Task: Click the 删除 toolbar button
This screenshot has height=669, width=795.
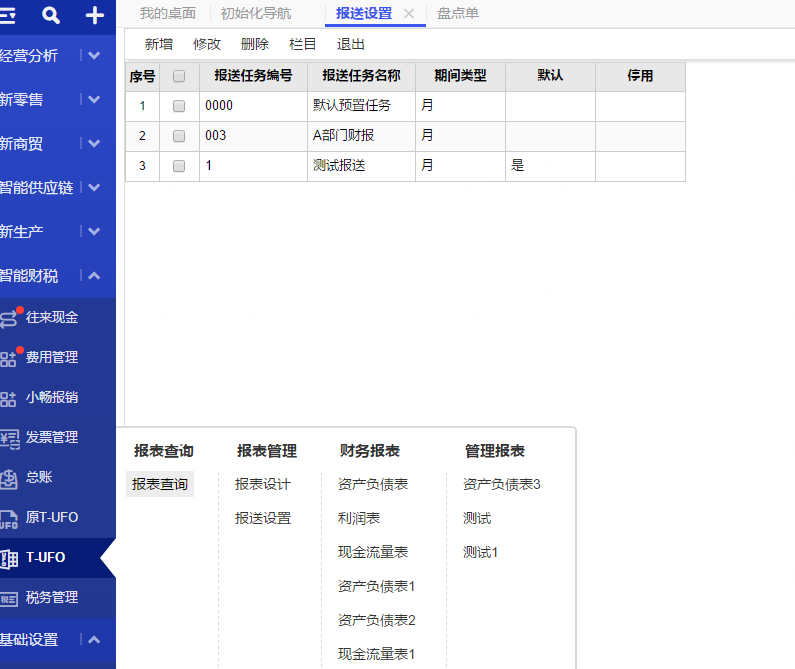Action: pos(255,44)
